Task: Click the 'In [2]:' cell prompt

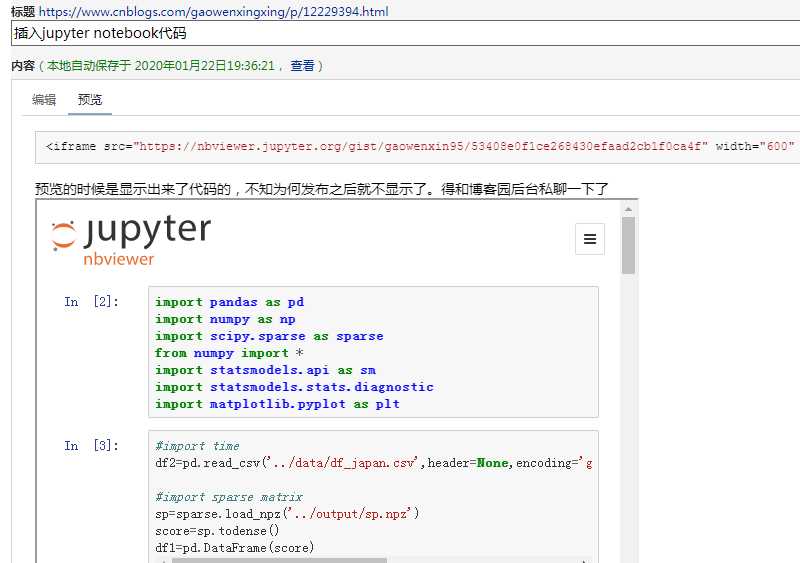Action: 91,302
